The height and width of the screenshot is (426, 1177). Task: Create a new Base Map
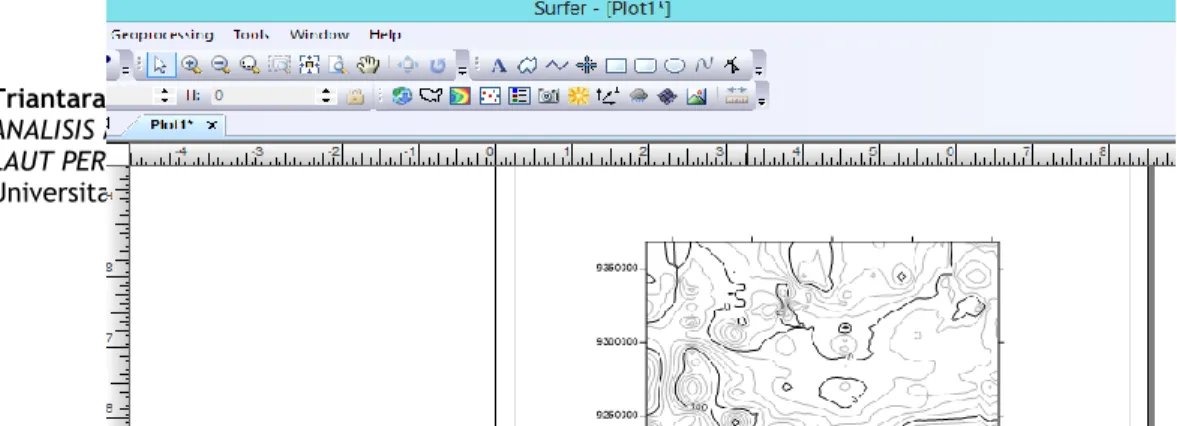pos(431,96)
